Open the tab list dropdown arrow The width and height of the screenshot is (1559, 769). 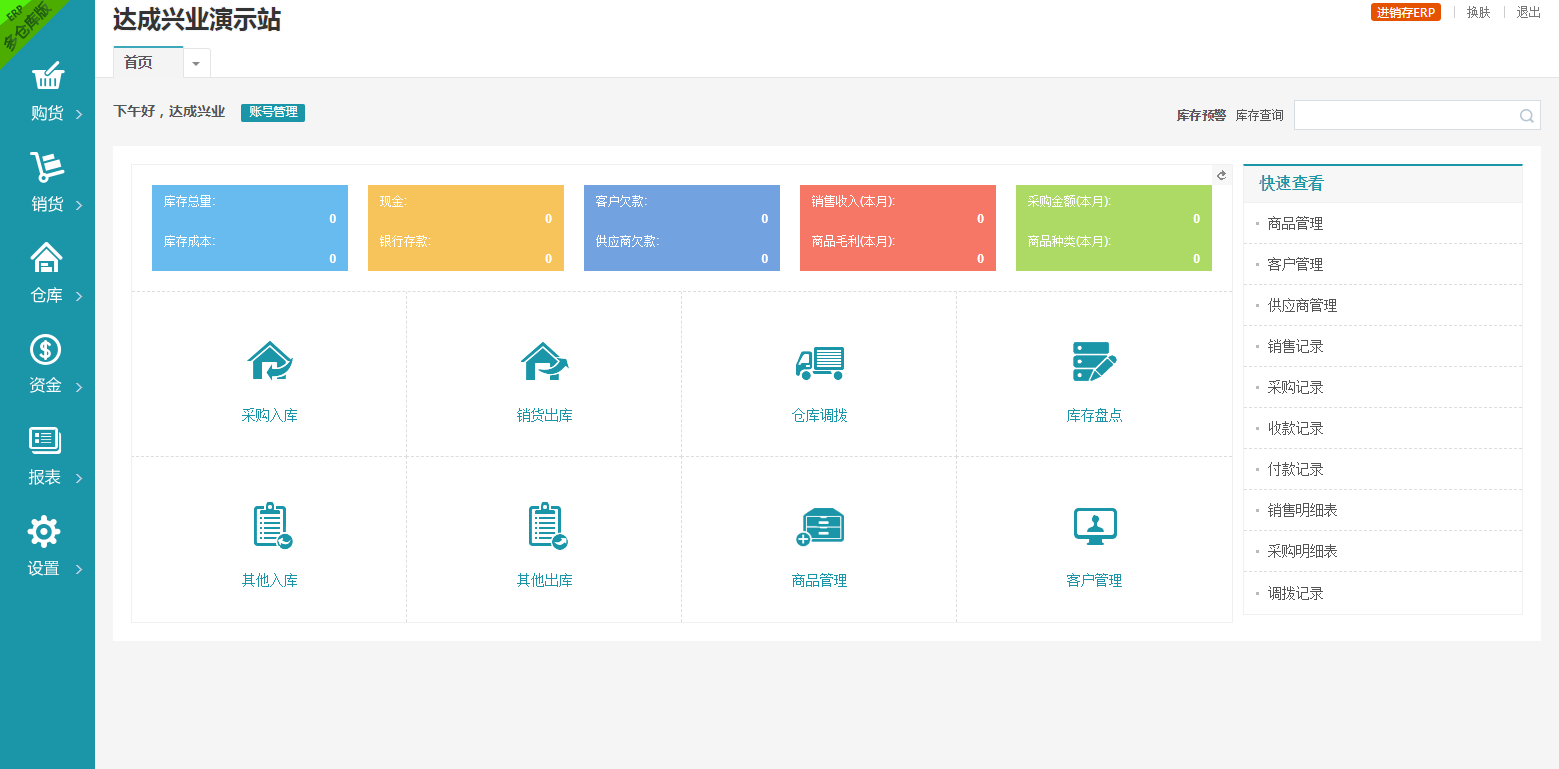pos(196,63)
